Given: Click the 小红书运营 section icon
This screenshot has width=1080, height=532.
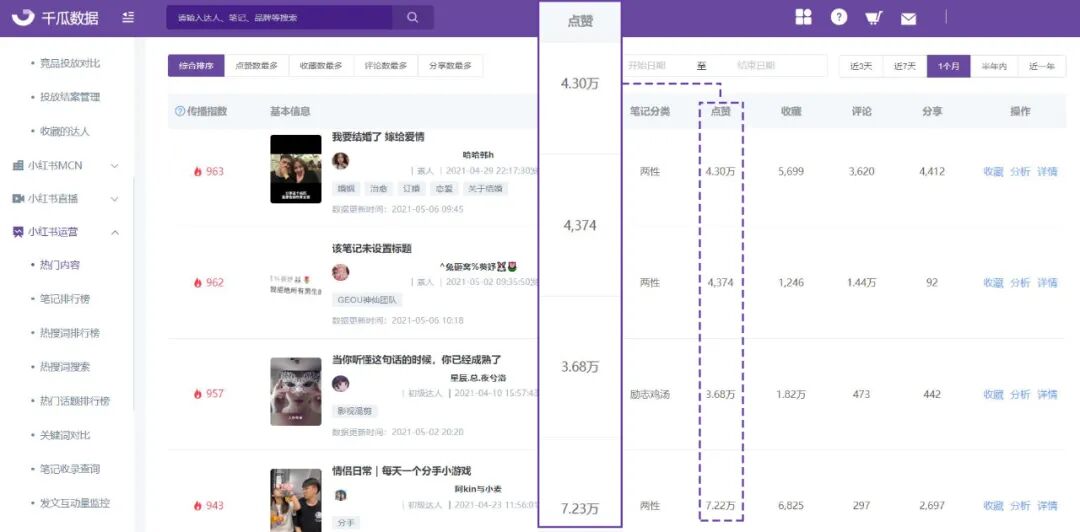Looking at the screenshot, I should pos(19,232).
